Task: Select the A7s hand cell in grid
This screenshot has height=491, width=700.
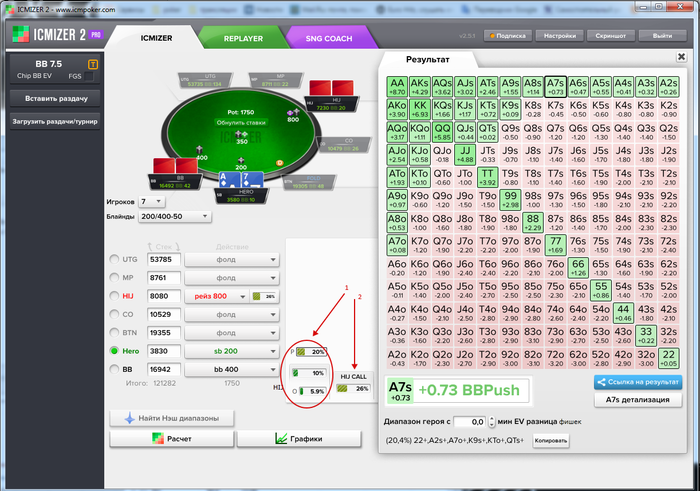Action: pos(555,87)
